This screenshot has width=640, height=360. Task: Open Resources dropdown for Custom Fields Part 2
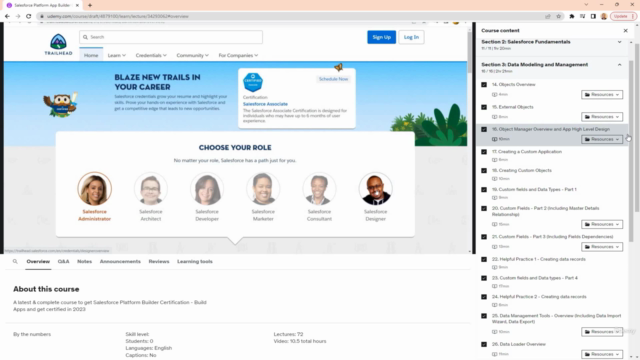coord(602,224)
